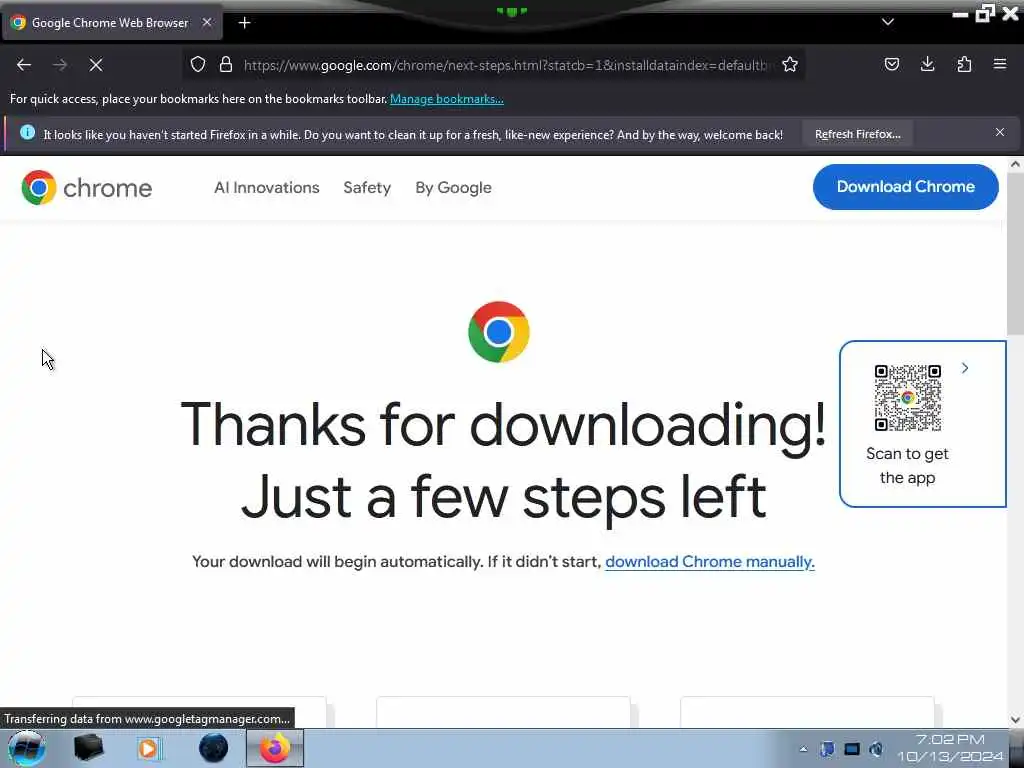
Task: Click the security shield tray icon
Action: tap(827, 749)
